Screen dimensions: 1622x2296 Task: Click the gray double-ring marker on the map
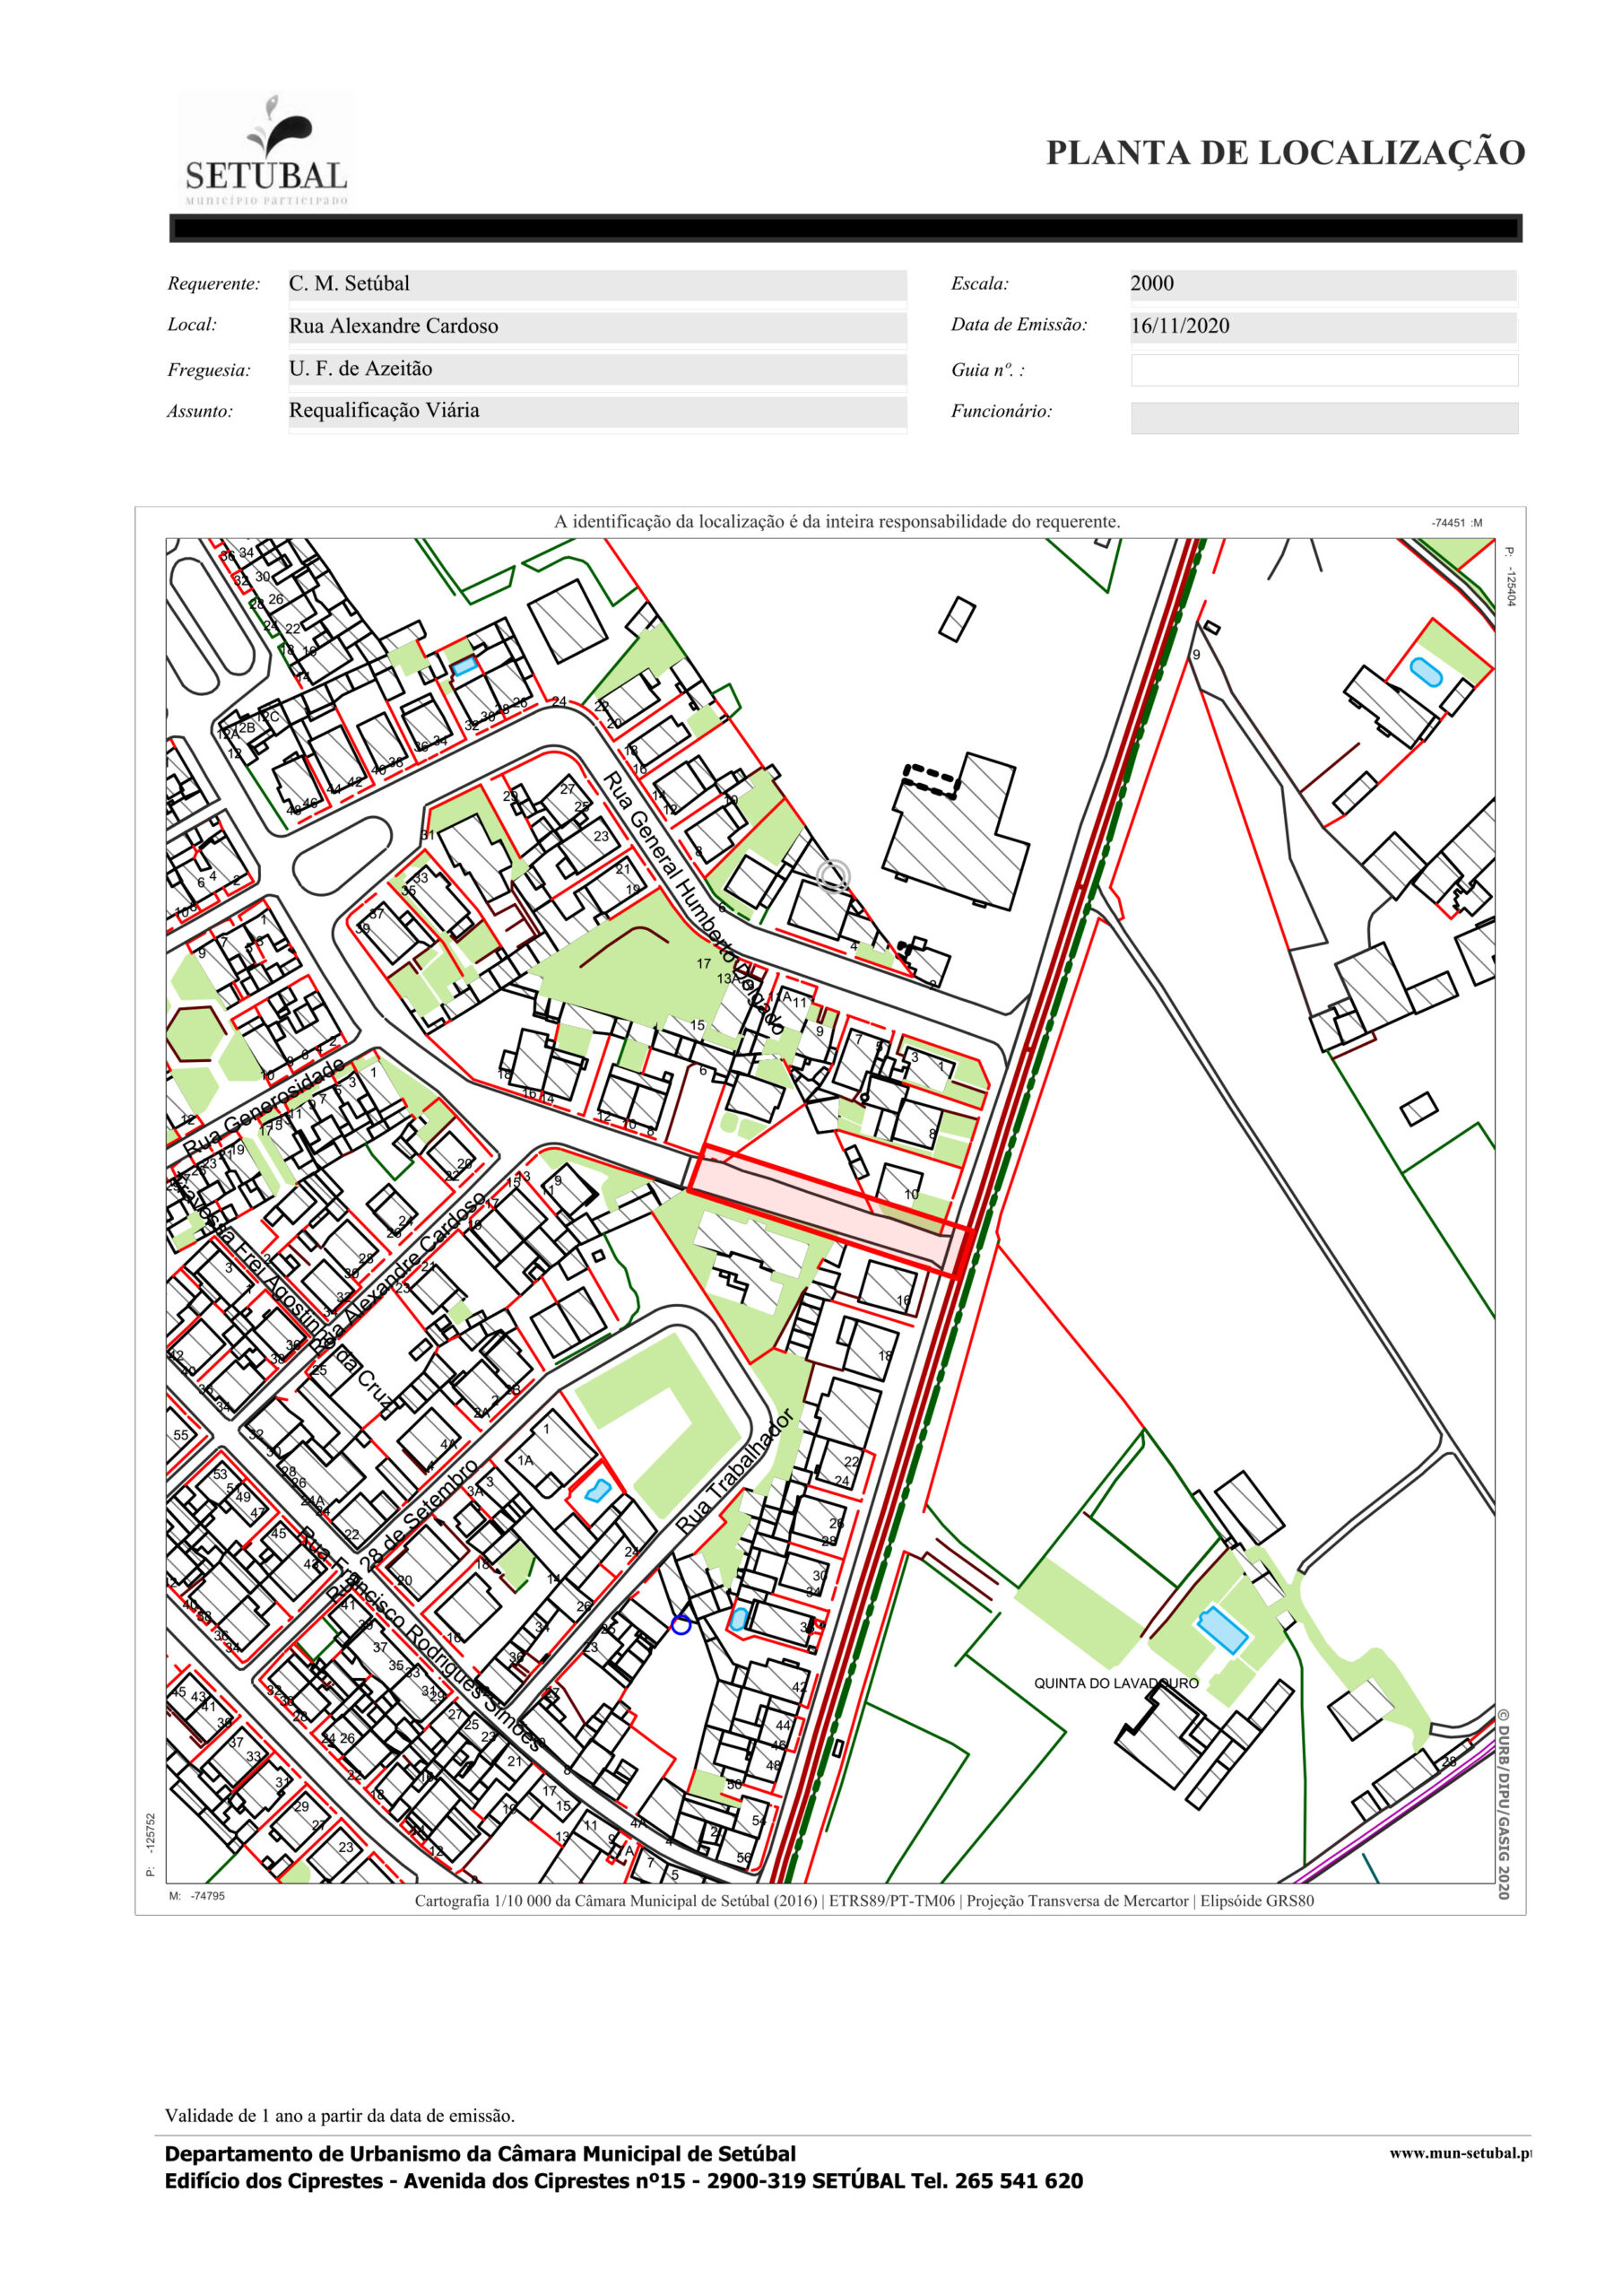click(x=833, y=875)
